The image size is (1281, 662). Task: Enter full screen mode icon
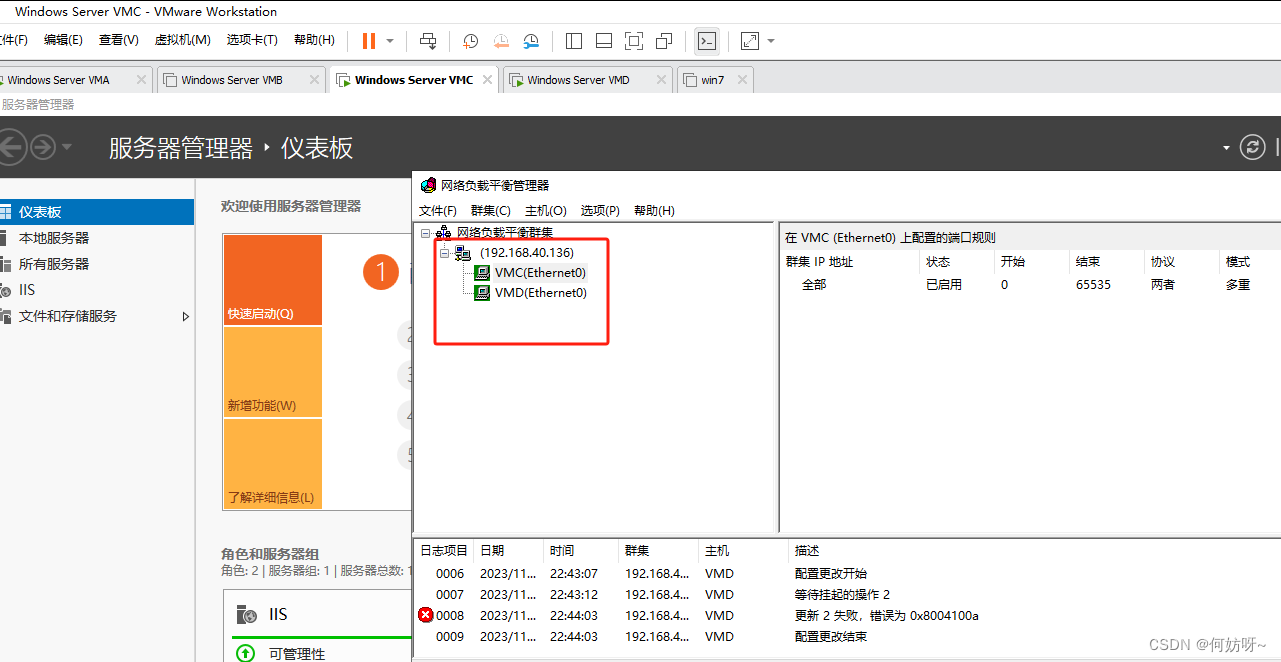tap(633, 41)
